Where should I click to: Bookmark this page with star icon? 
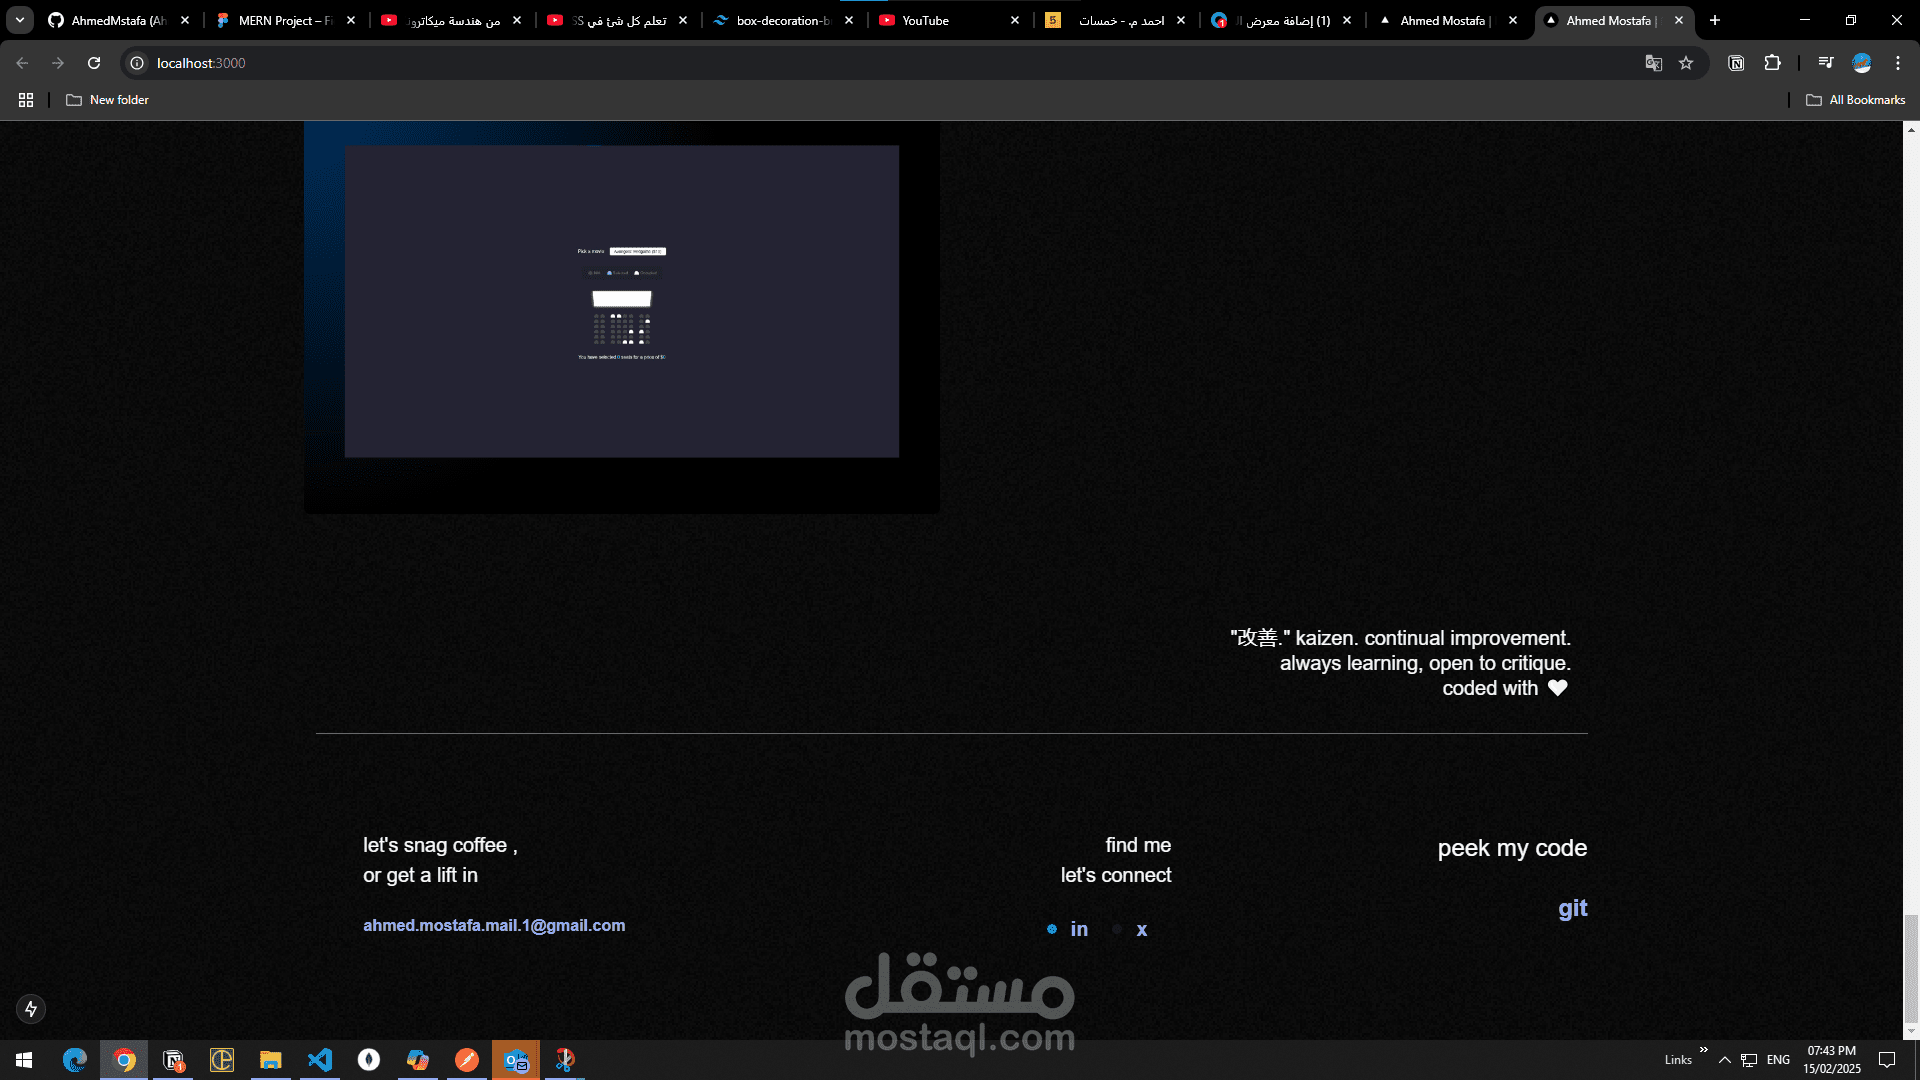click(1686, 63)
